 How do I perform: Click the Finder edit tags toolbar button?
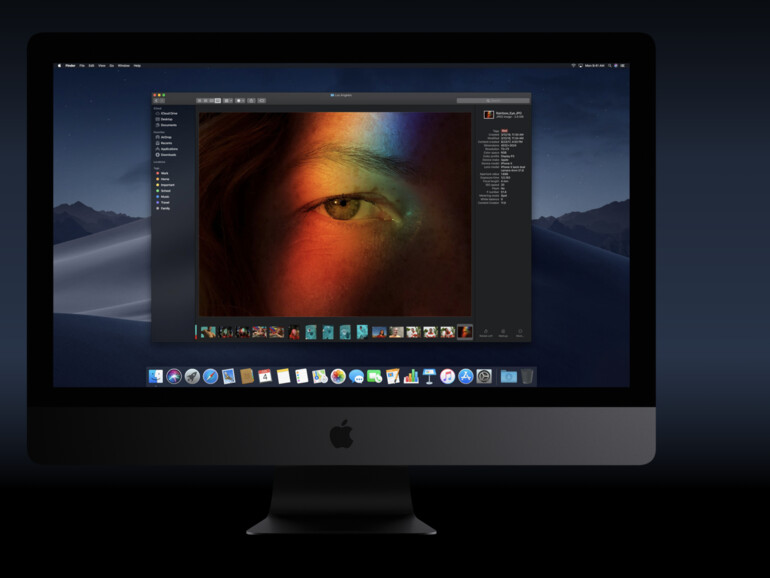click(x=262, y=101)
